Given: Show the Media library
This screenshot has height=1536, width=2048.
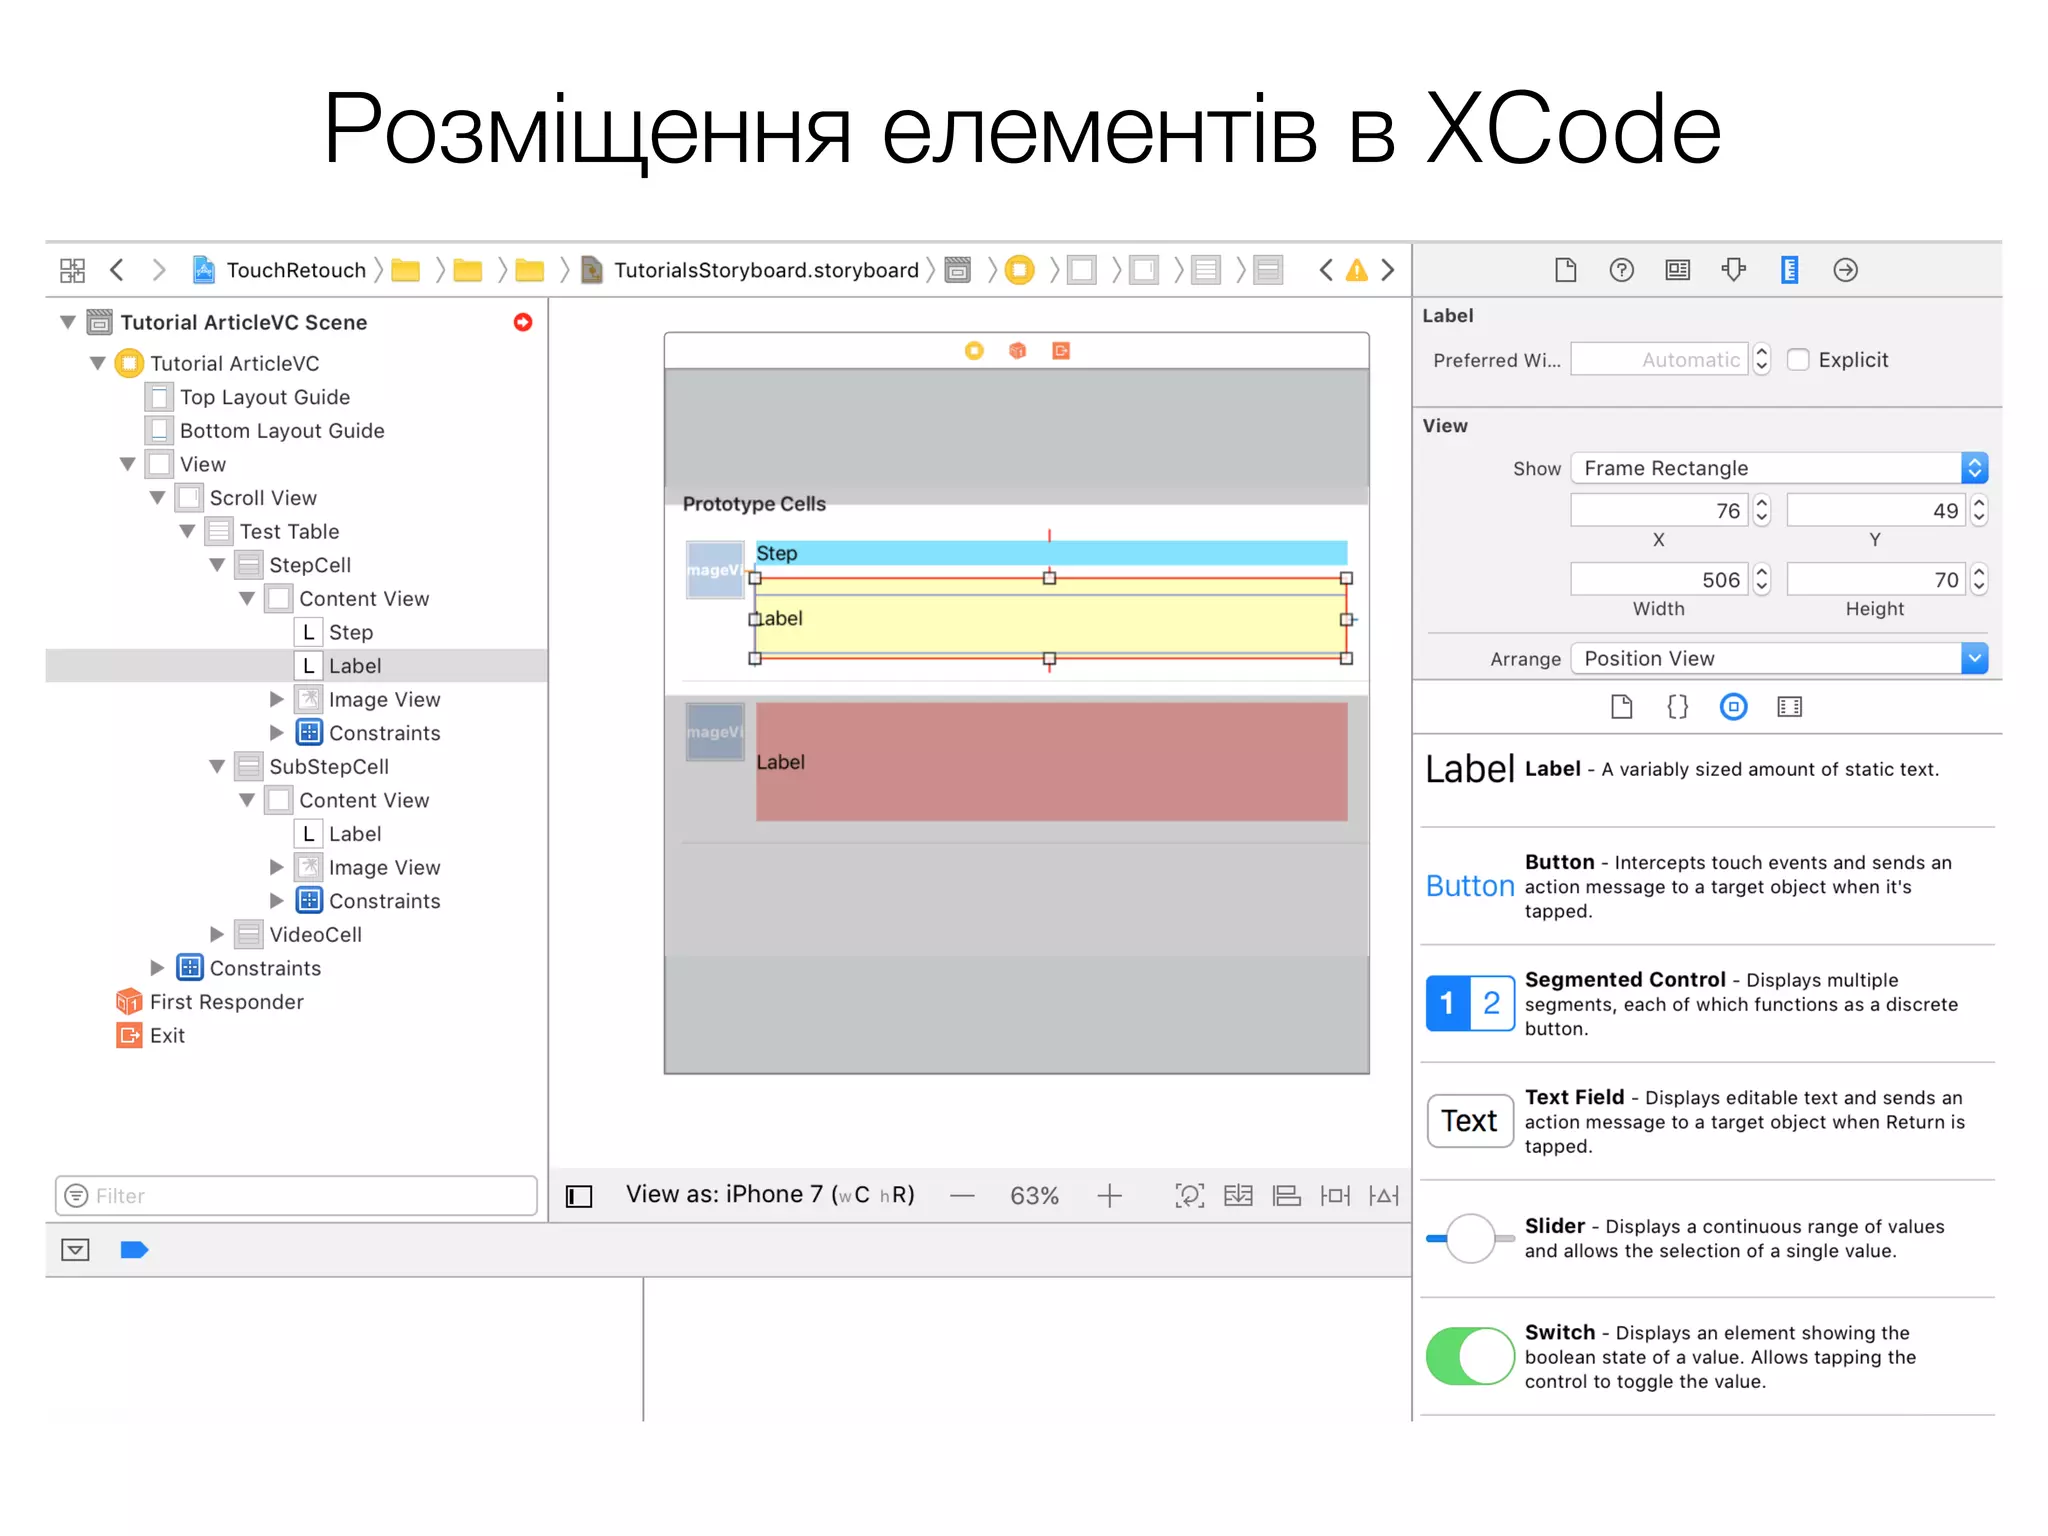Looking at the screenshot, I should (x=1790, y=707).
